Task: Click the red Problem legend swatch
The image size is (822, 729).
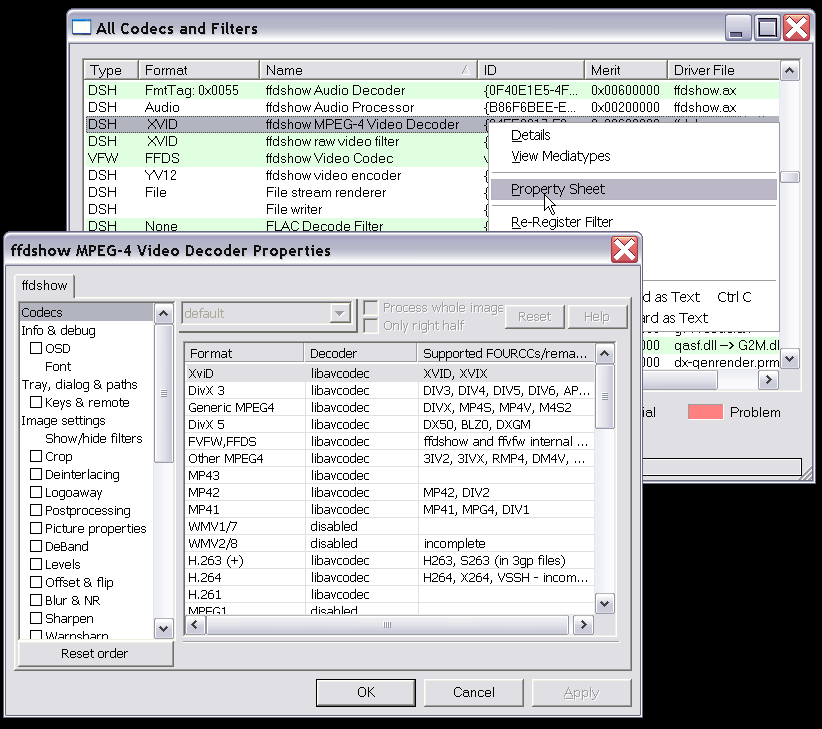Action: click(x=705, y=412)
